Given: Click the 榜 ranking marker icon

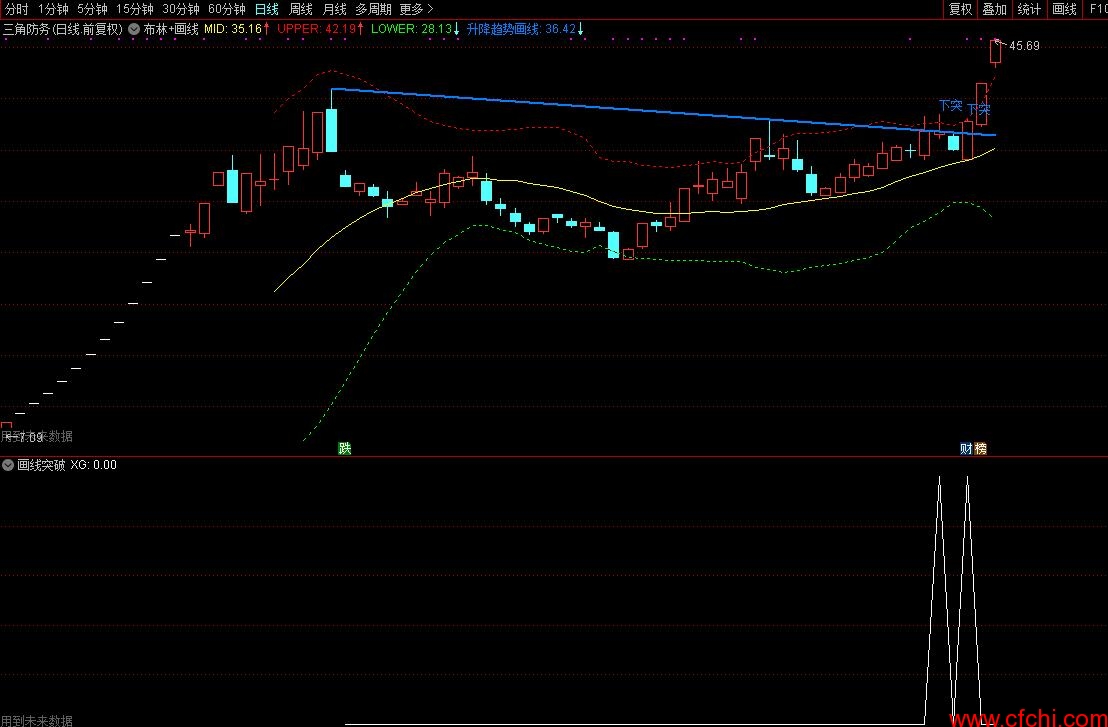Looking at the screenshot, I should tap(980, 448).
